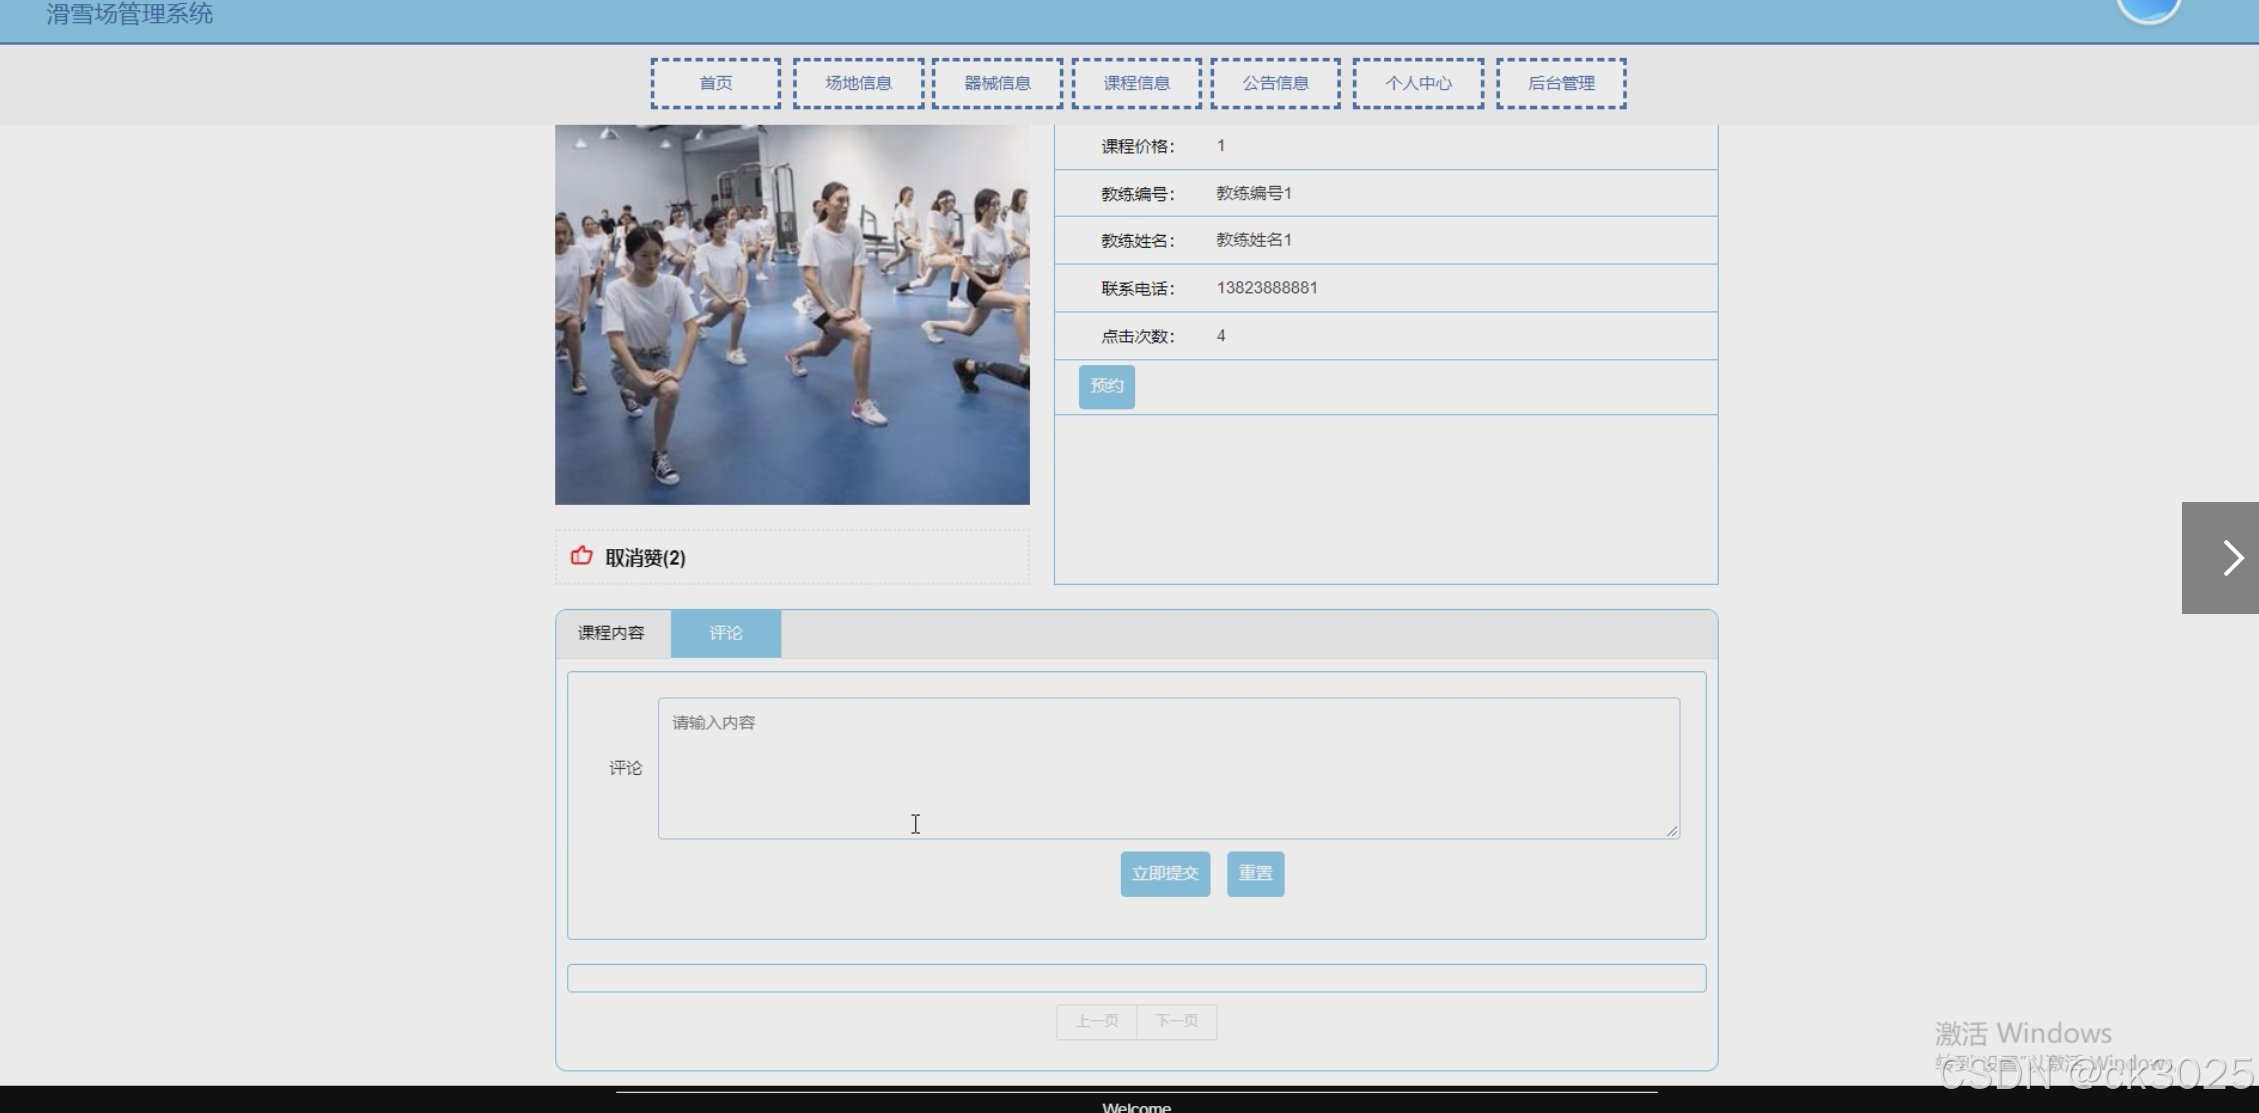Submit the comment with 立即提交
The height and width of the screenshot is (1113, 2259).
tap(1165, 874)
